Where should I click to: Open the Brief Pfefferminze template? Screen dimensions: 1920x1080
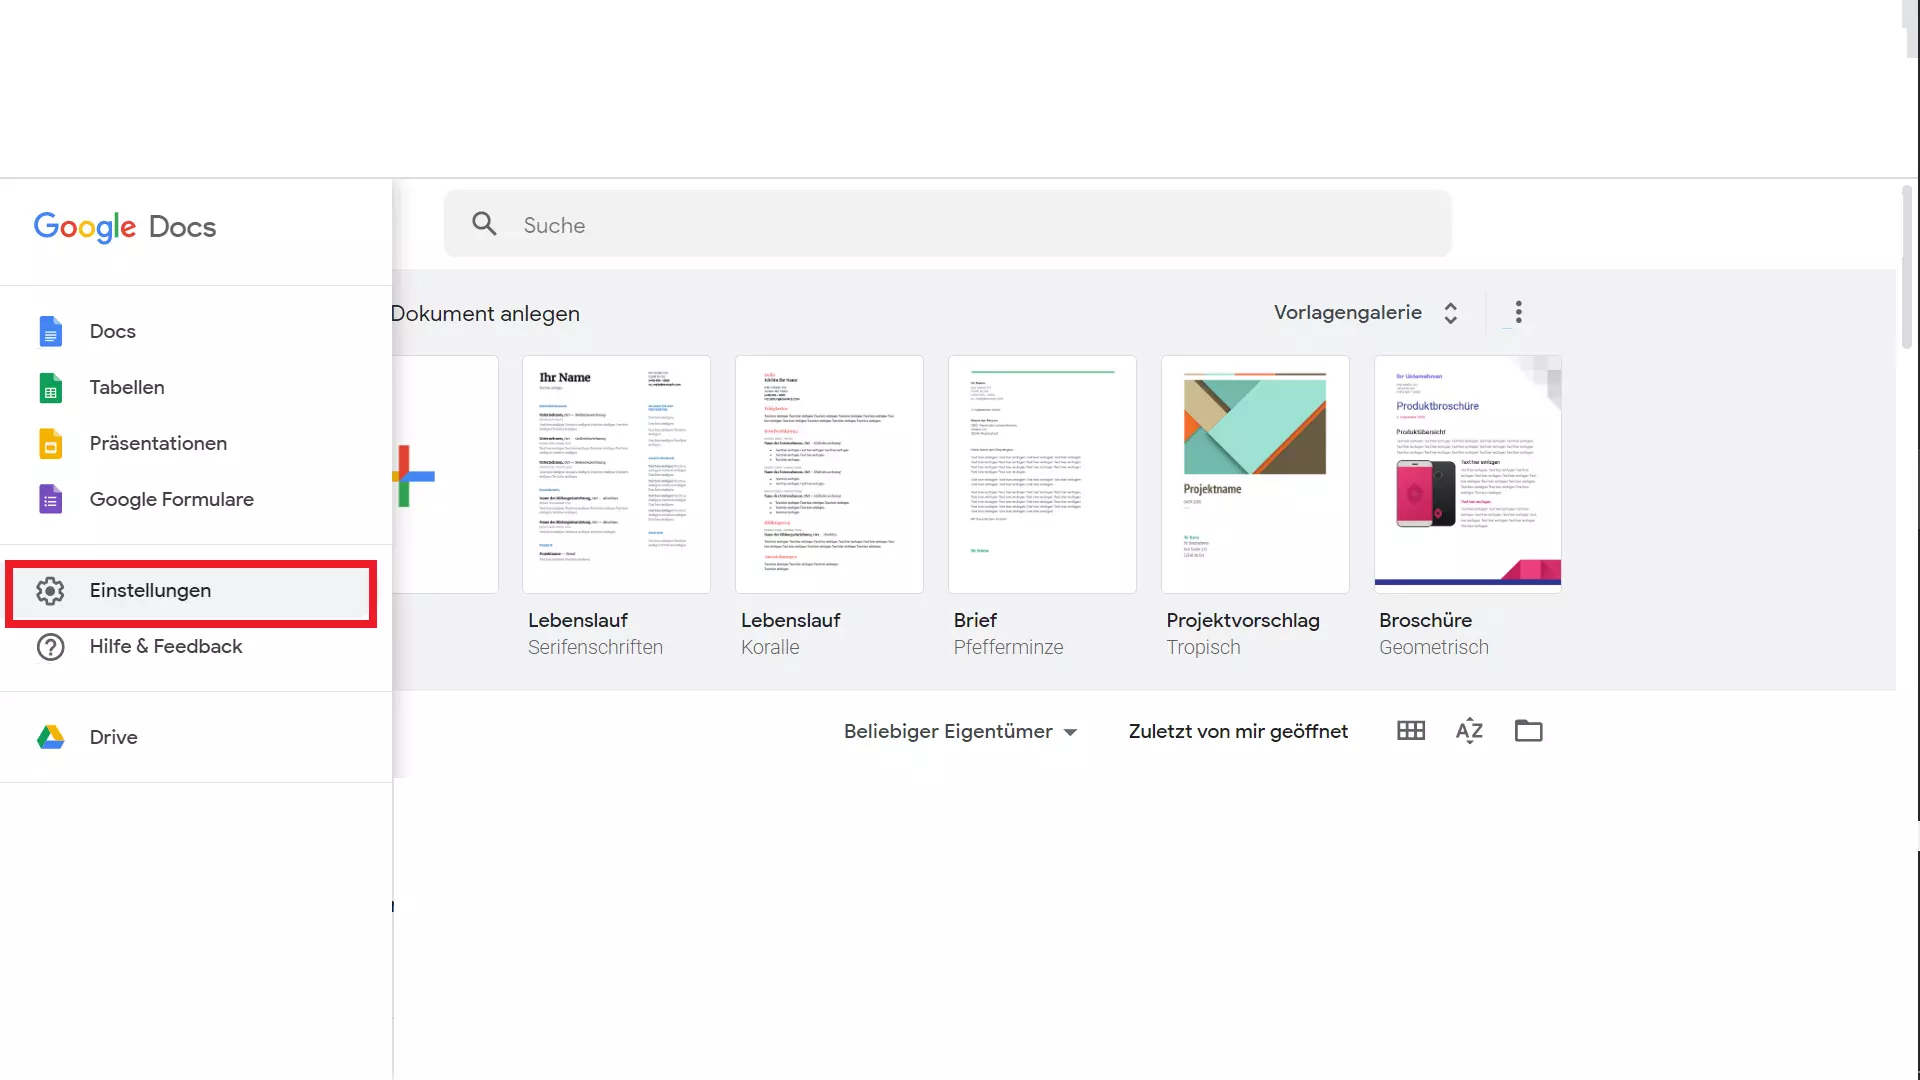click(x=1042, y=473)
